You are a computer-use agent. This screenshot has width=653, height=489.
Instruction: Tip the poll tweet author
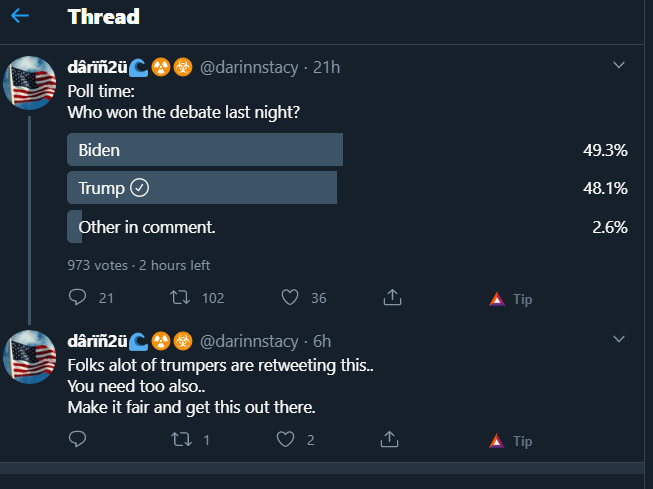click(x=511, y=299)
